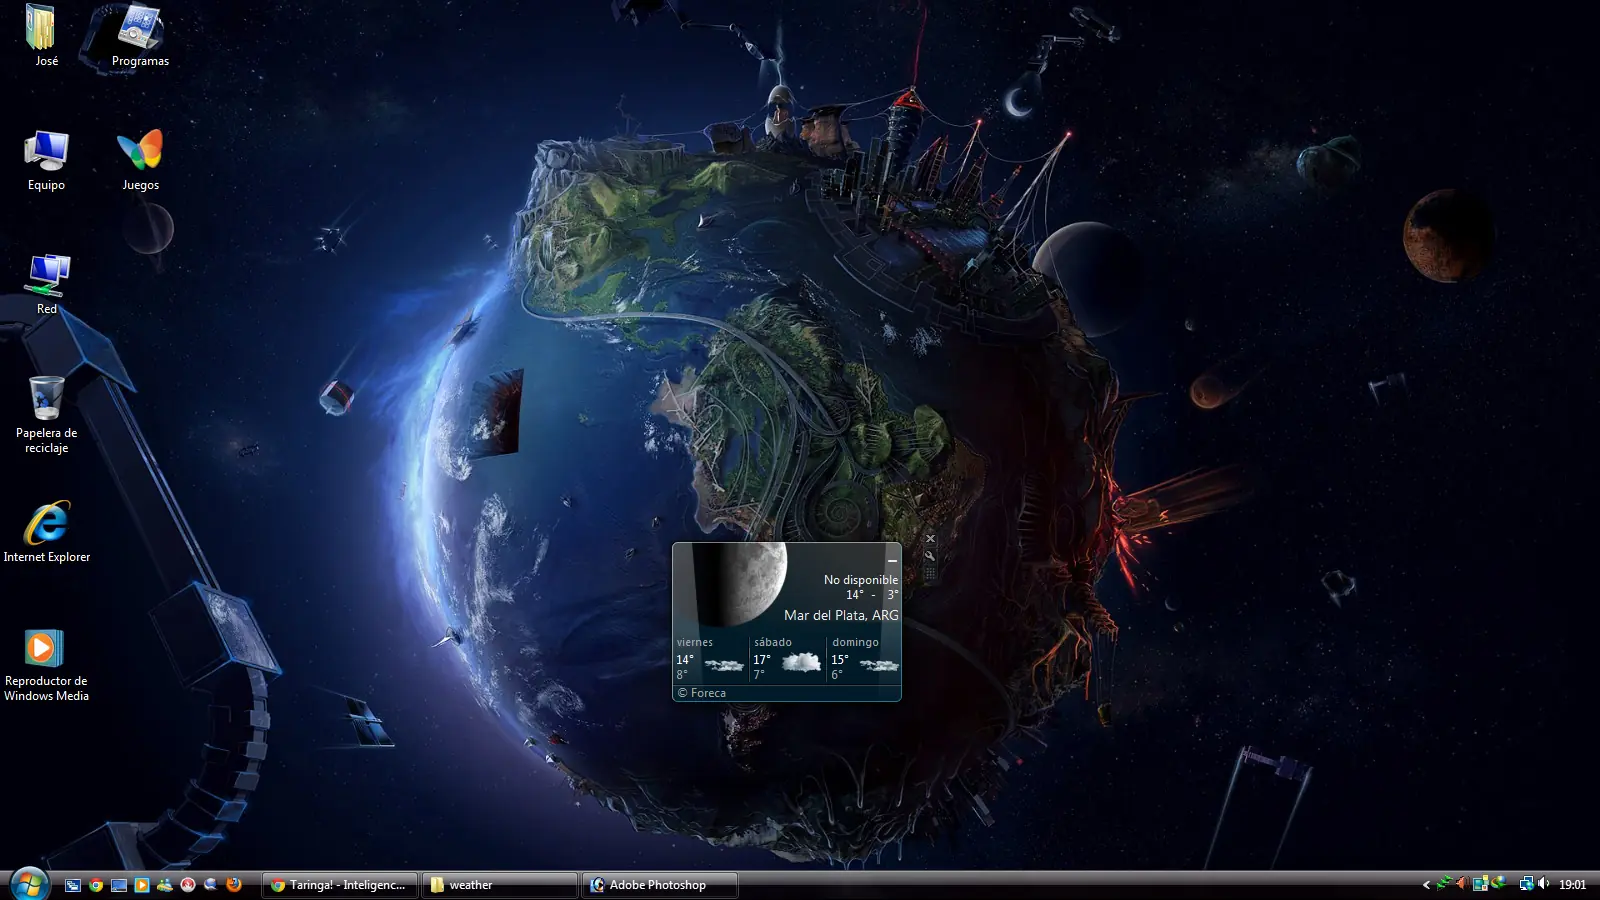
Task: Click the orange speaker tray icon
Action: 1462,883
